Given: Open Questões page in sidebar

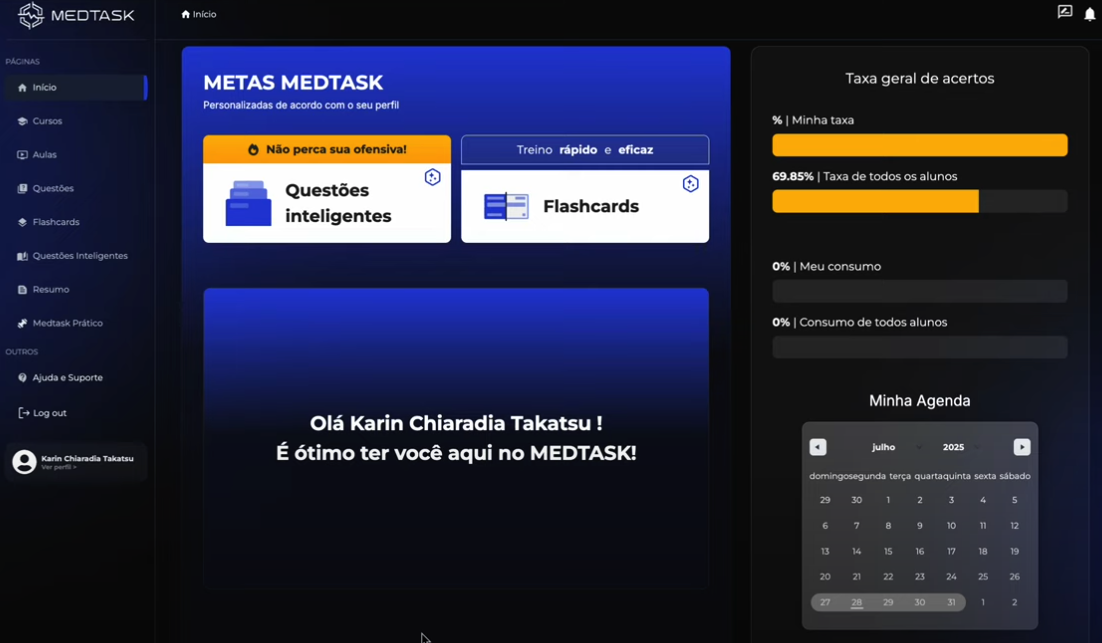Looking at the screenshot, I should tap(76, 189).
